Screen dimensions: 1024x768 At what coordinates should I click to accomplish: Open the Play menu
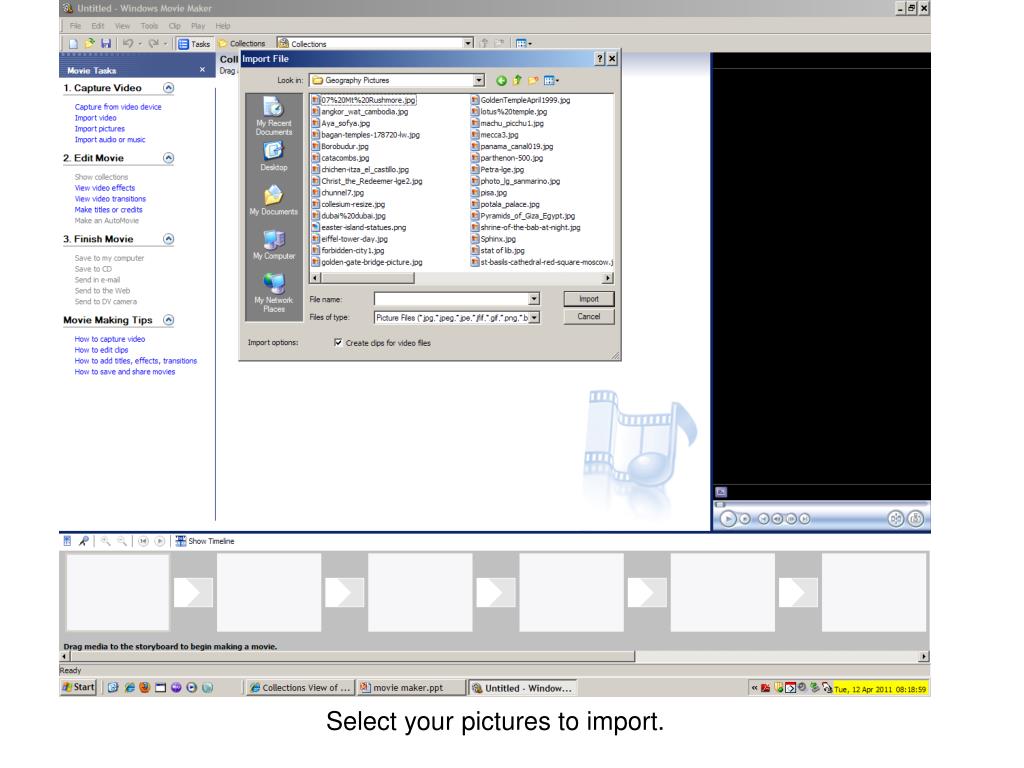[x=198, y=26]
